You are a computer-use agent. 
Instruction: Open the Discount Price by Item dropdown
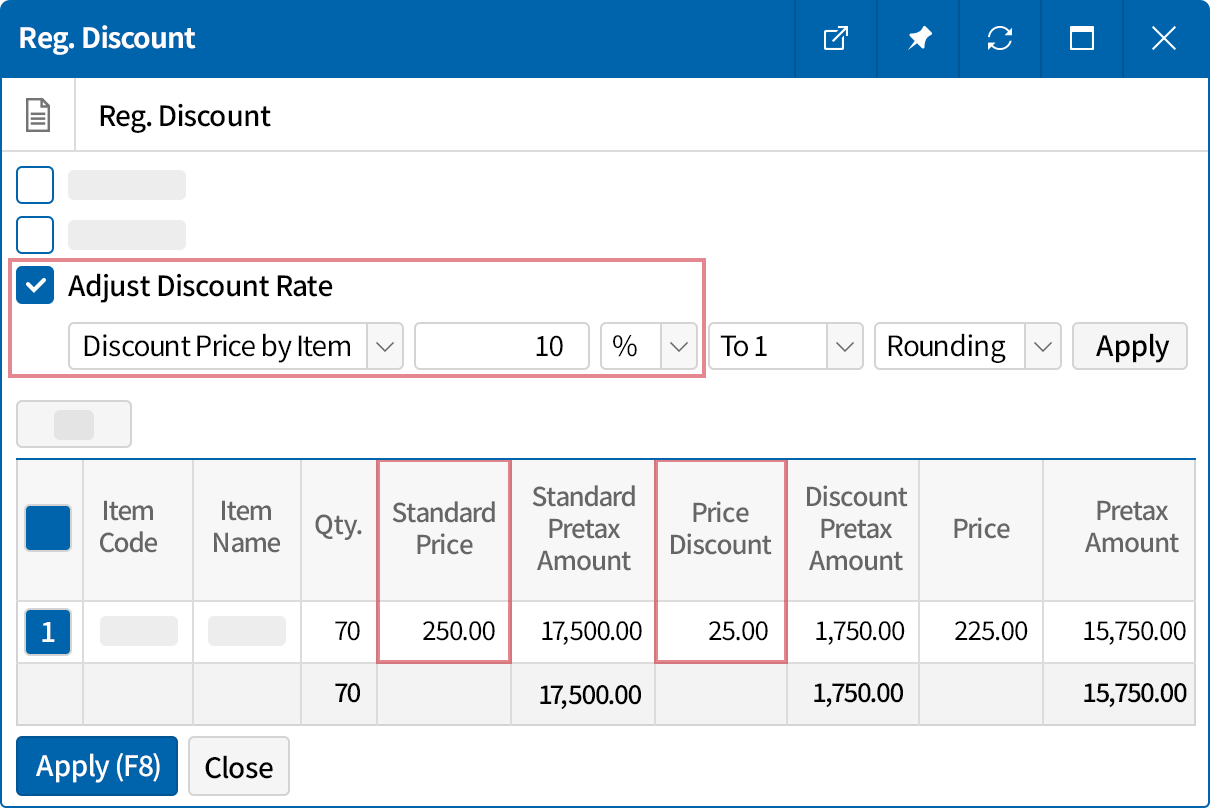tap(386, 346)
